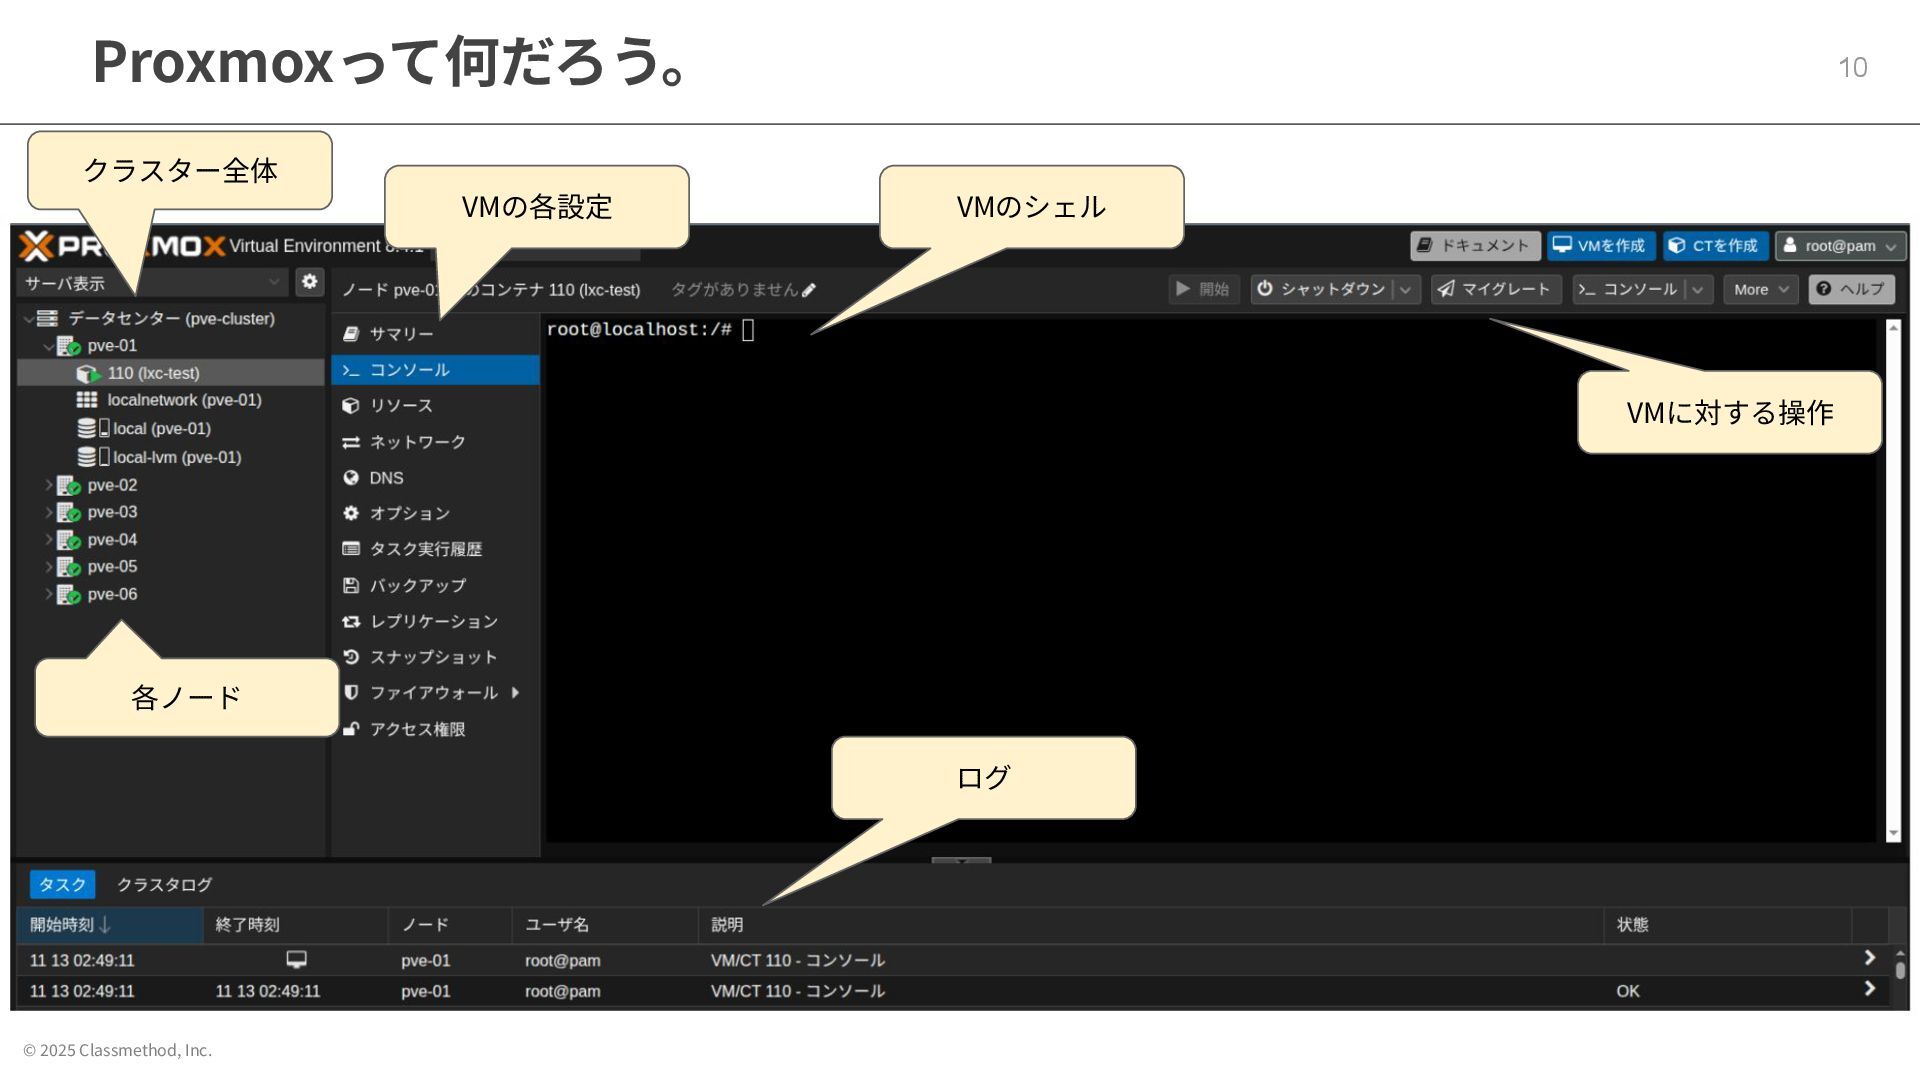Click the pencil icon to edit tags
1920x1080 pixels.
809,290
